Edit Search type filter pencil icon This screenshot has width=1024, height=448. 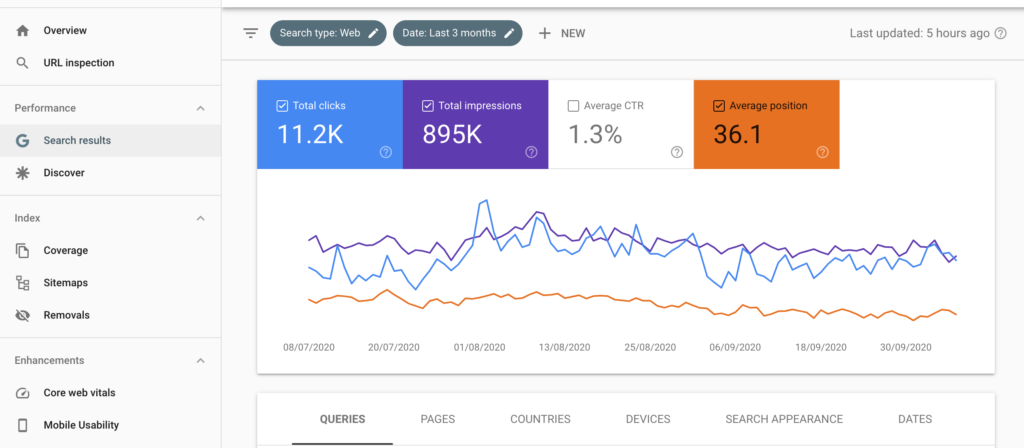373,33
